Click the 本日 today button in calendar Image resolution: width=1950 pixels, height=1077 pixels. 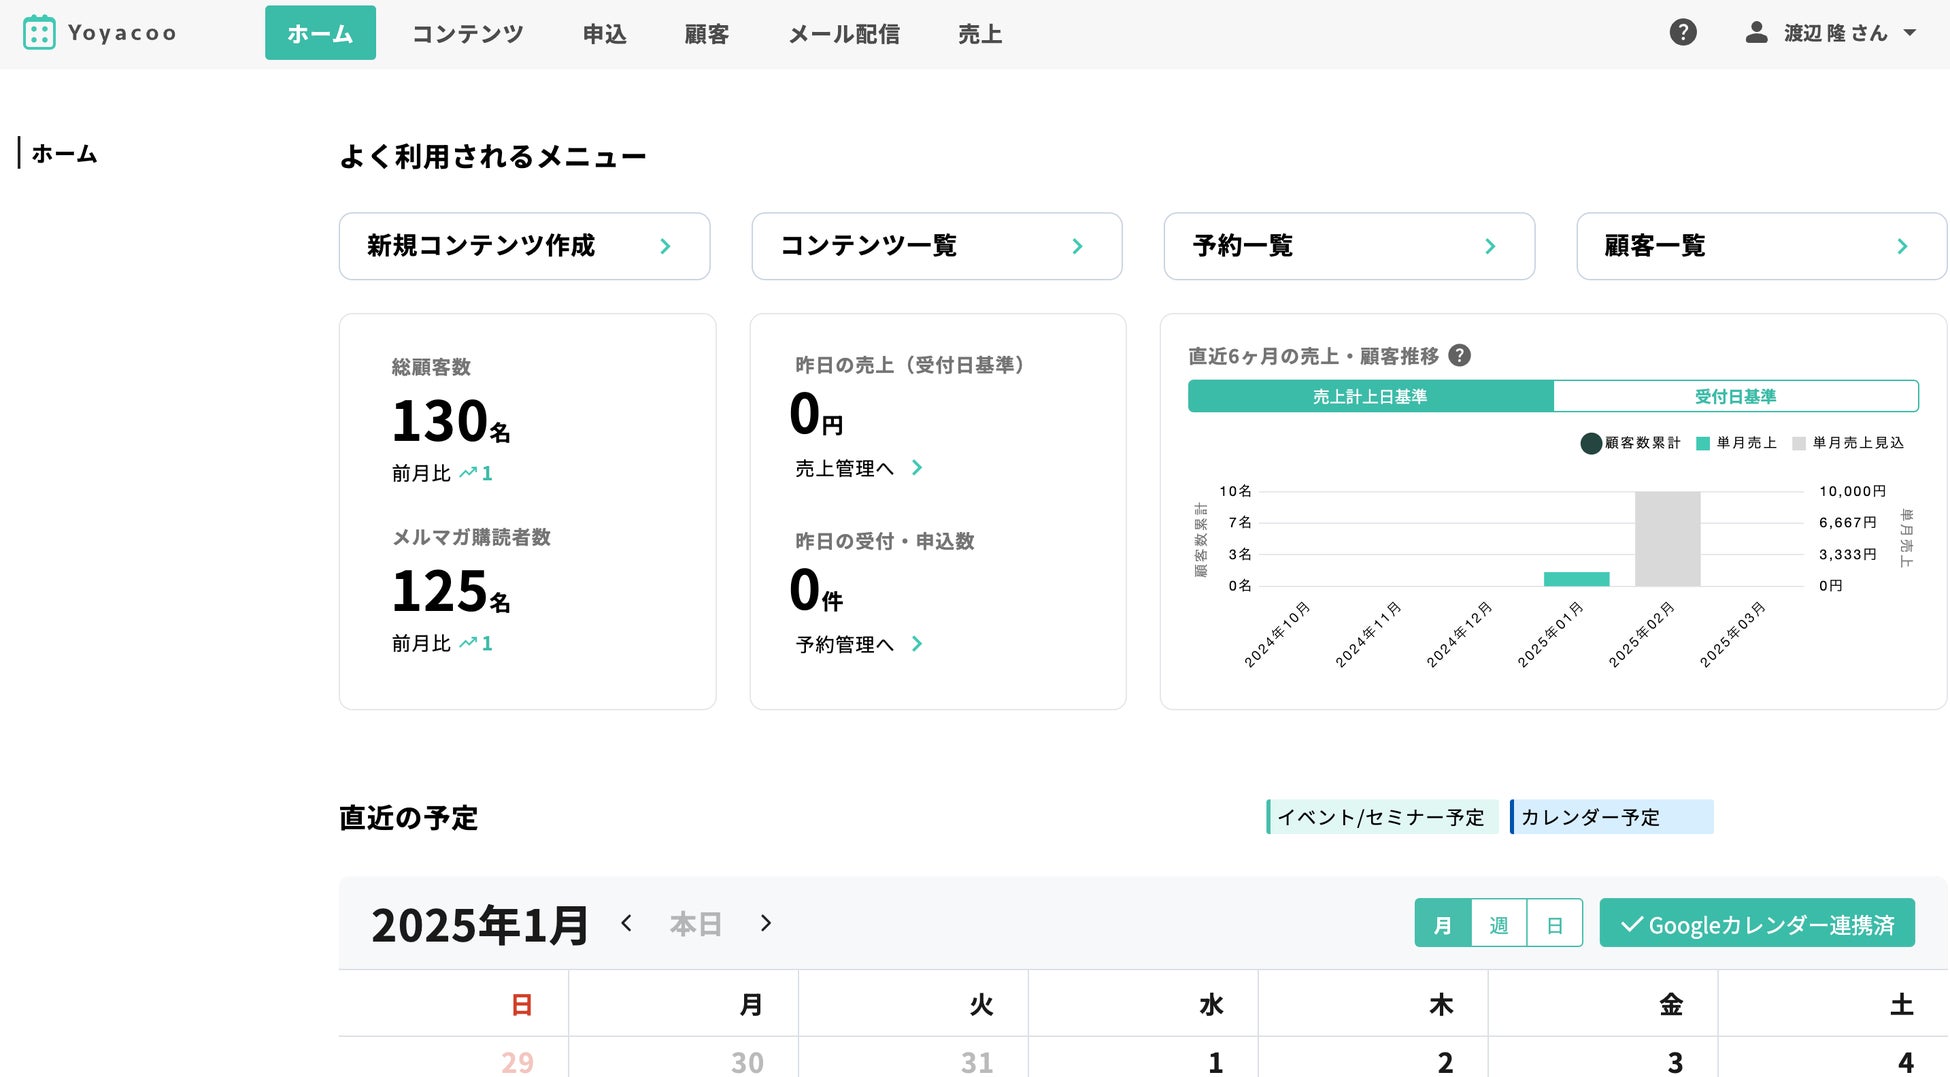695,924
